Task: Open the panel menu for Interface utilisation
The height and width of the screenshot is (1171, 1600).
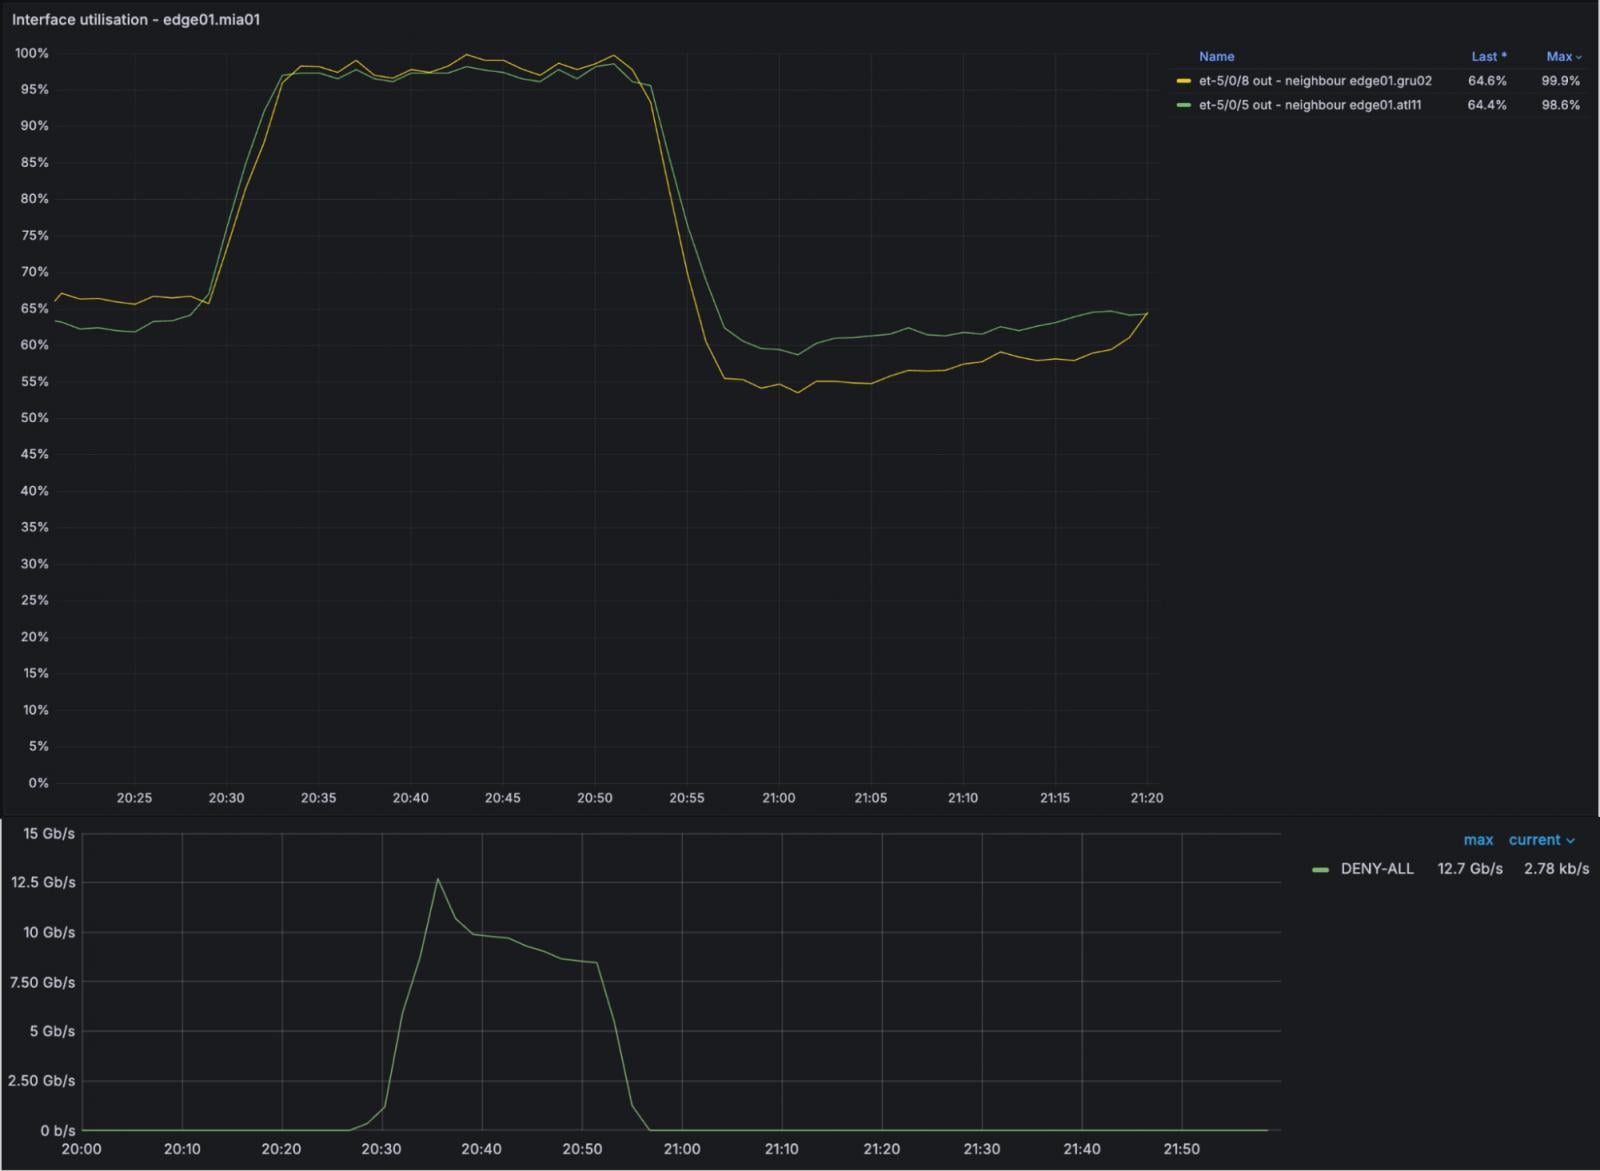Action: pyautogui.click(x=137, y=19)
